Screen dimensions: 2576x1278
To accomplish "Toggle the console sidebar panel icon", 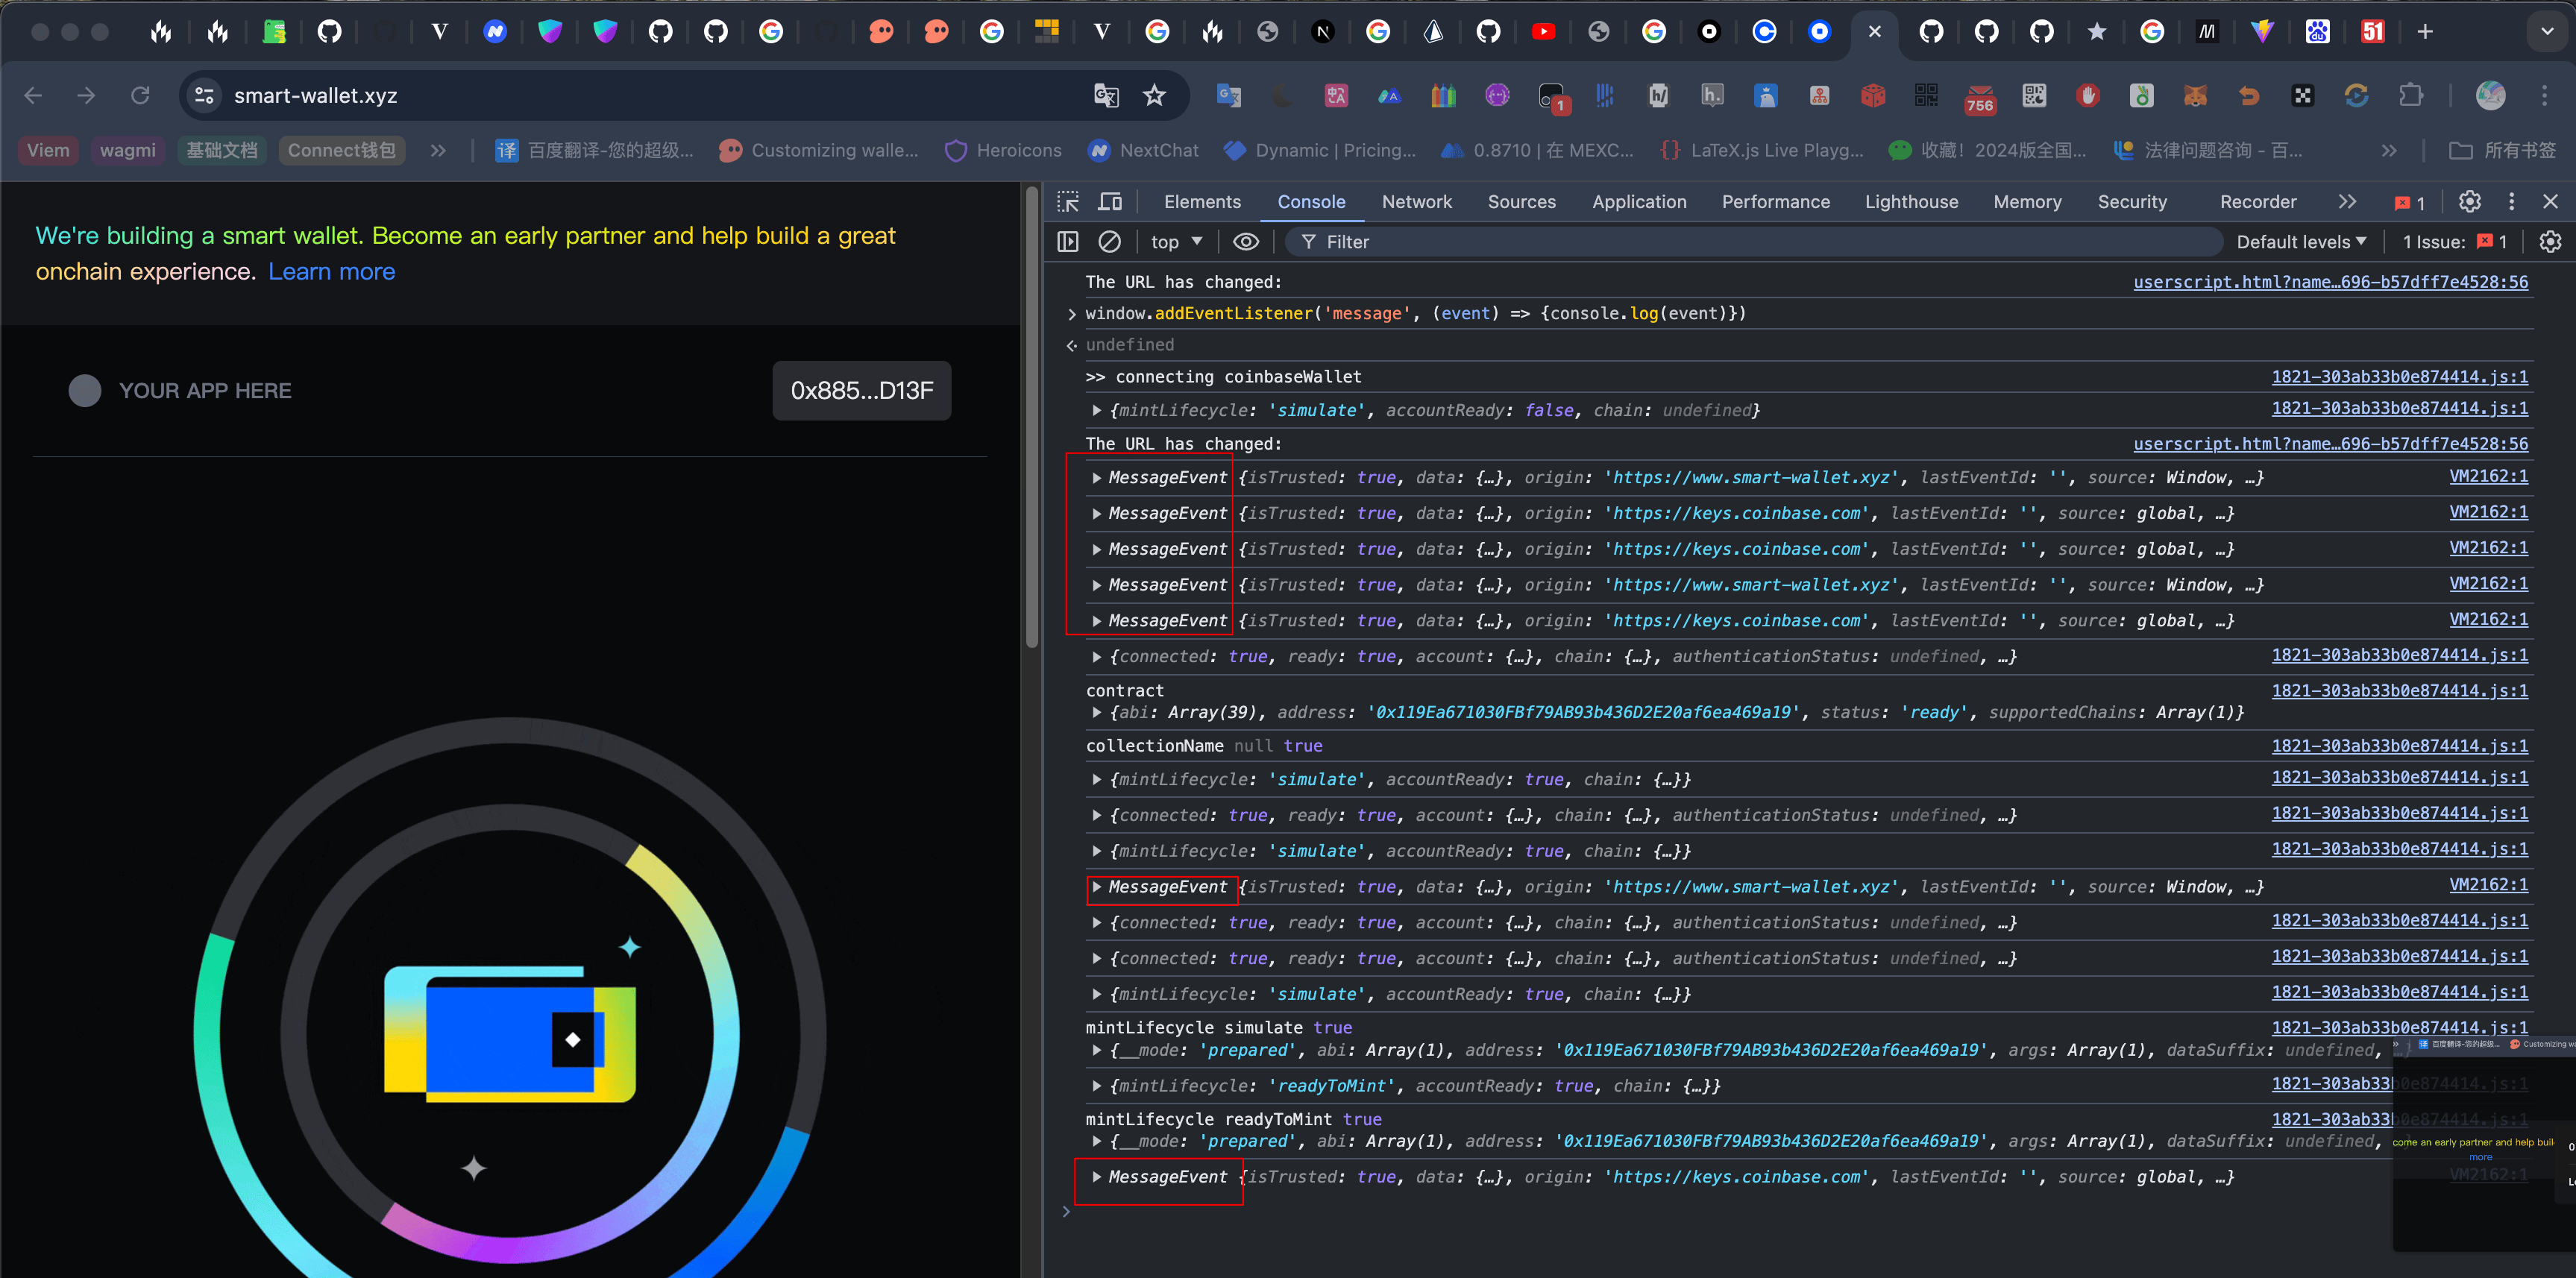I will point(1068,242).
